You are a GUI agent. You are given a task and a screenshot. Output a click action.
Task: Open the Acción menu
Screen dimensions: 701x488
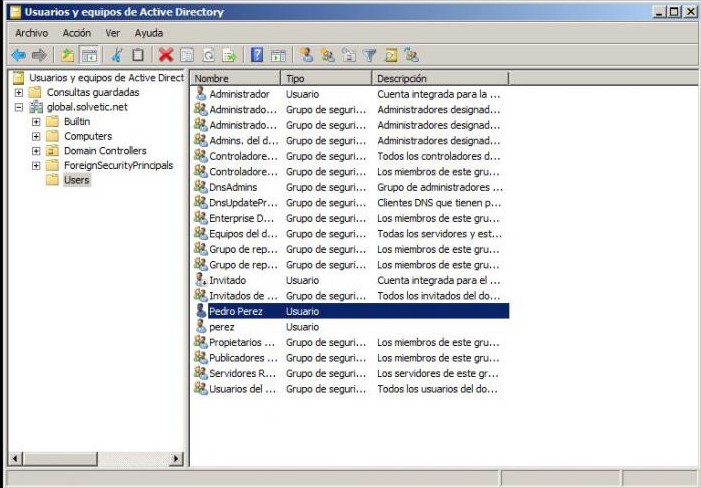click(x=76, y=33)
